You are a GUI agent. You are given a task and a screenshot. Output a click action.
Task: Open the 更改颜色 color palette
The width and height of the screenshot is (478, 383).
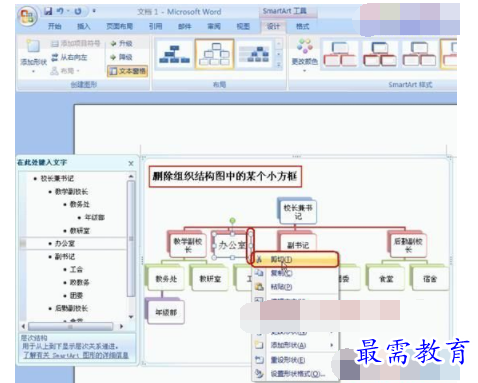[304, 55]
